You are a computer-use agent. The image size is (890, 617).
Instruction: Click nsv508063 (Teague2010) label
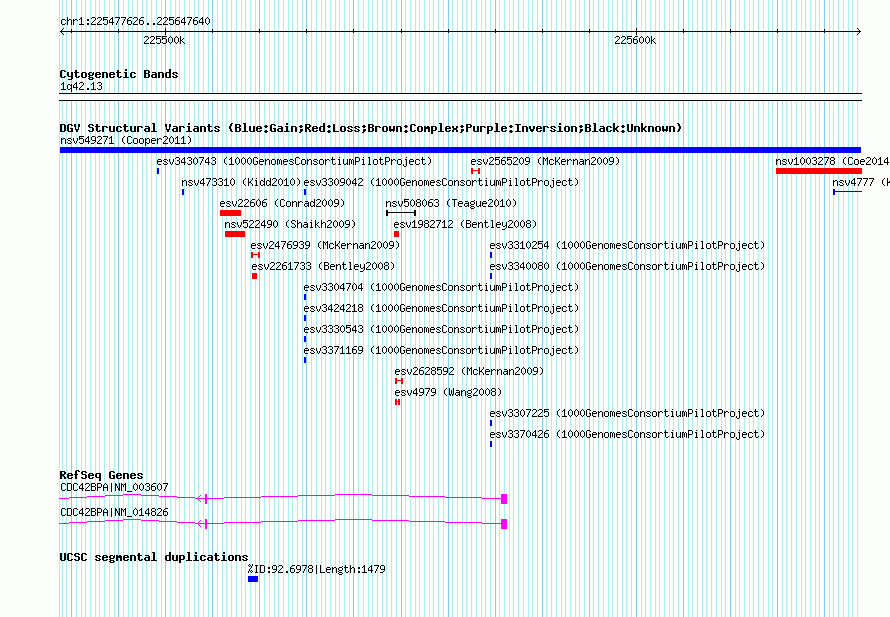[x=451, y=203]
